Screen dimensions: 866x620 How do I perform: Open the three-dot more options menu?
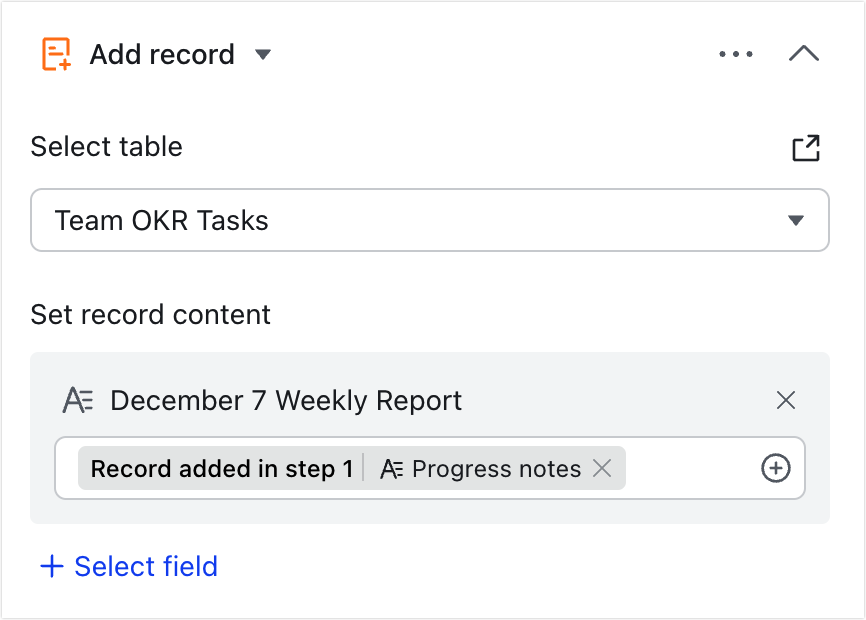[x=736, y=54]
